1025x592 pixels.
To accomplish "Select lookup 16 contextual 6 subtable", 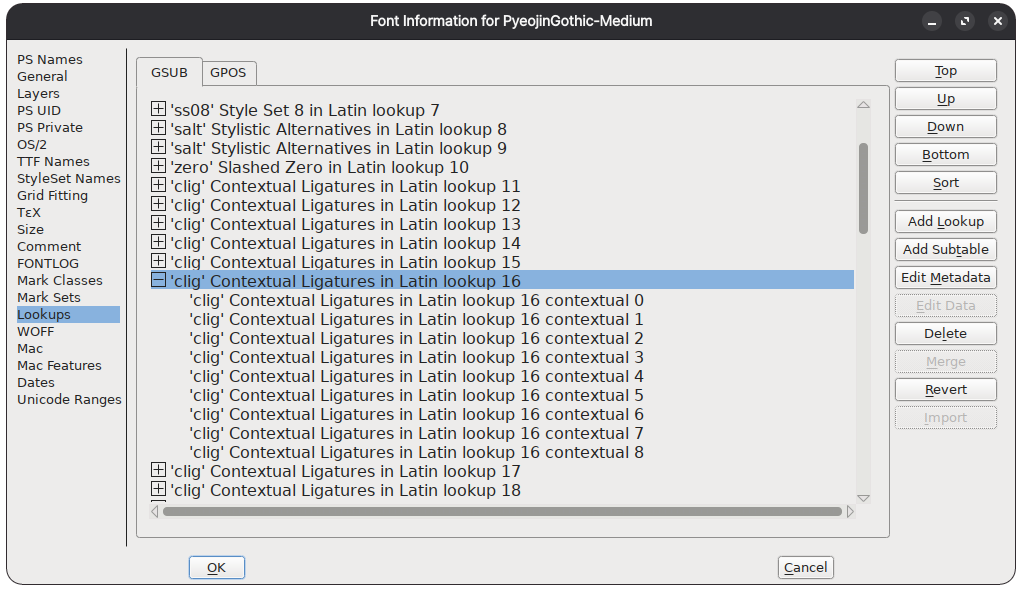I will pos(416,414).
